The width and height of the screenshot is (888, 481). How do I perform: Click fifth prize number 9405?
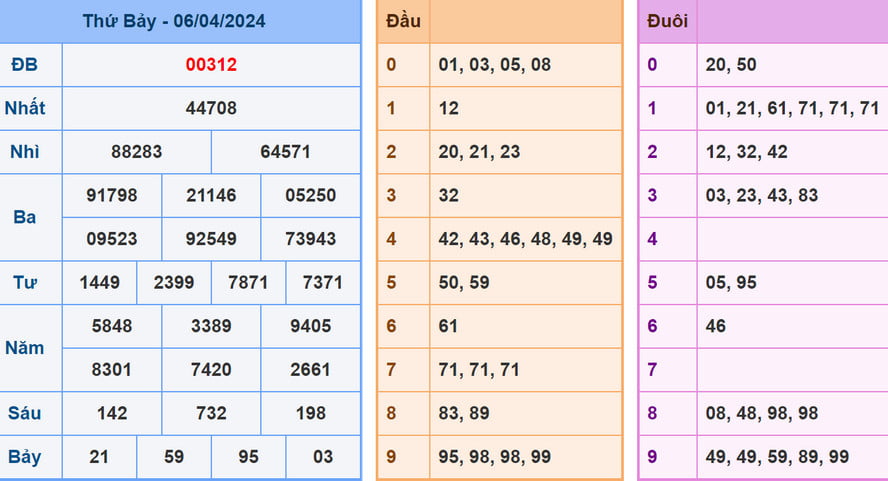click(310, 326)
